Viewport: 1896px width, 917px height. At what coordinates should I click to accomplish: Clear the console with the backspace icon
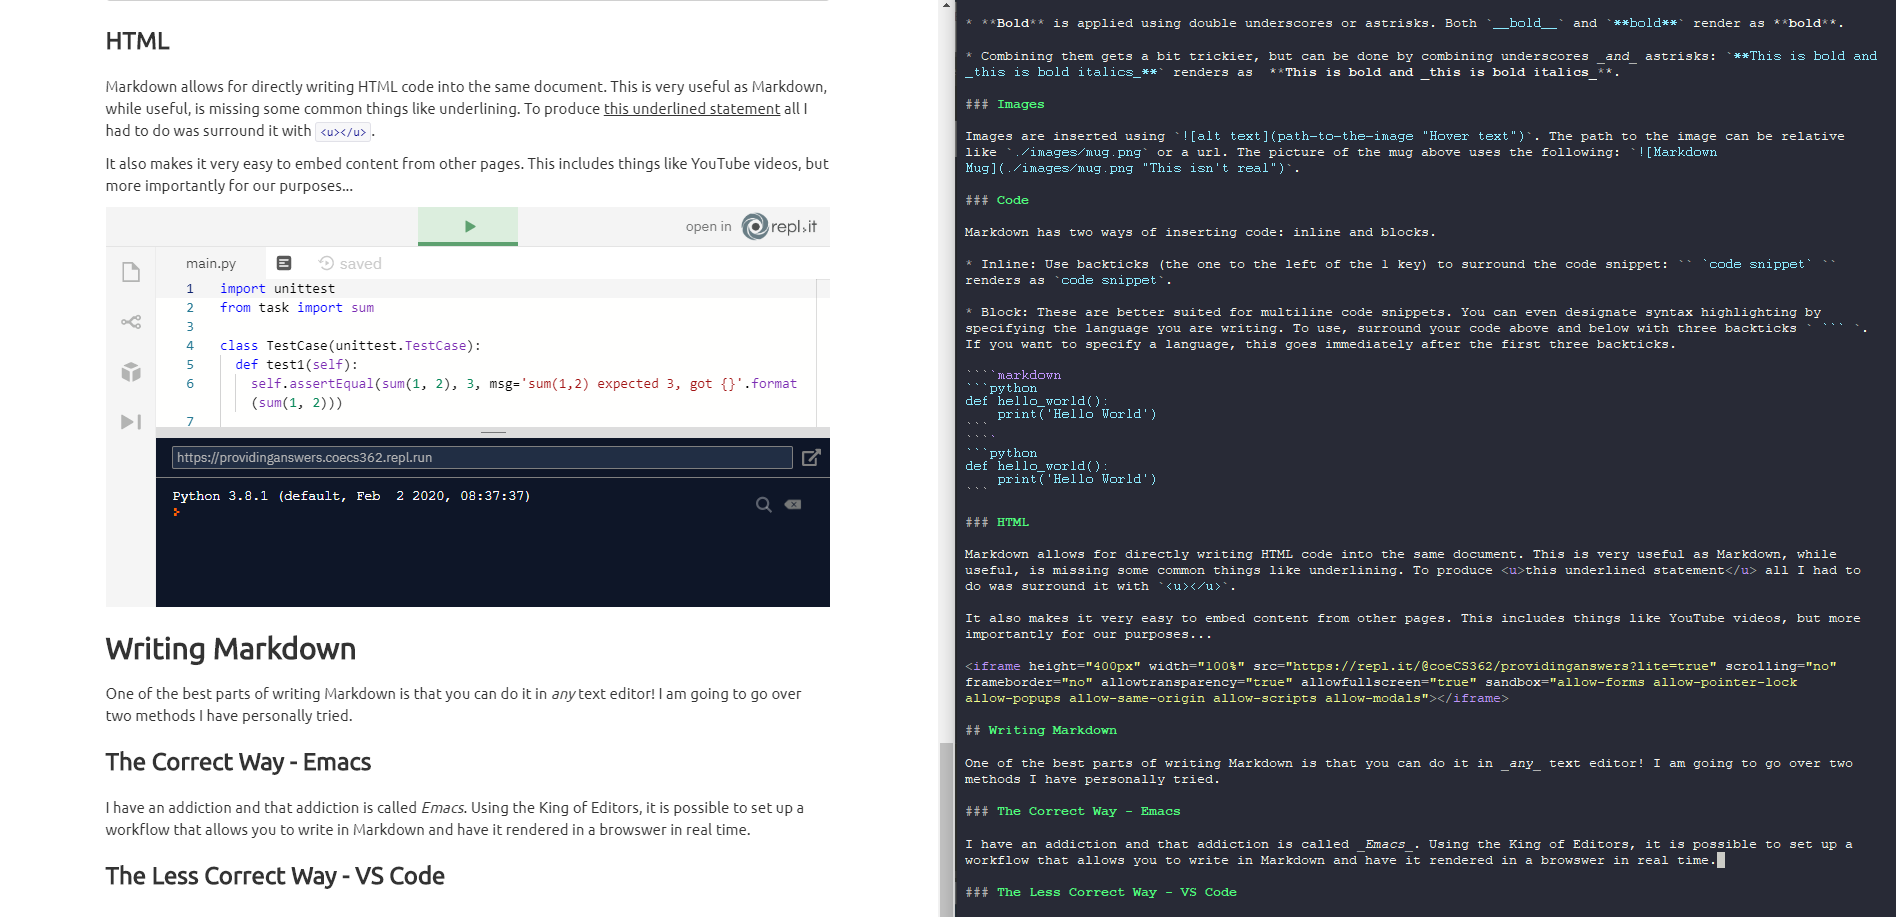click(793, 505)
